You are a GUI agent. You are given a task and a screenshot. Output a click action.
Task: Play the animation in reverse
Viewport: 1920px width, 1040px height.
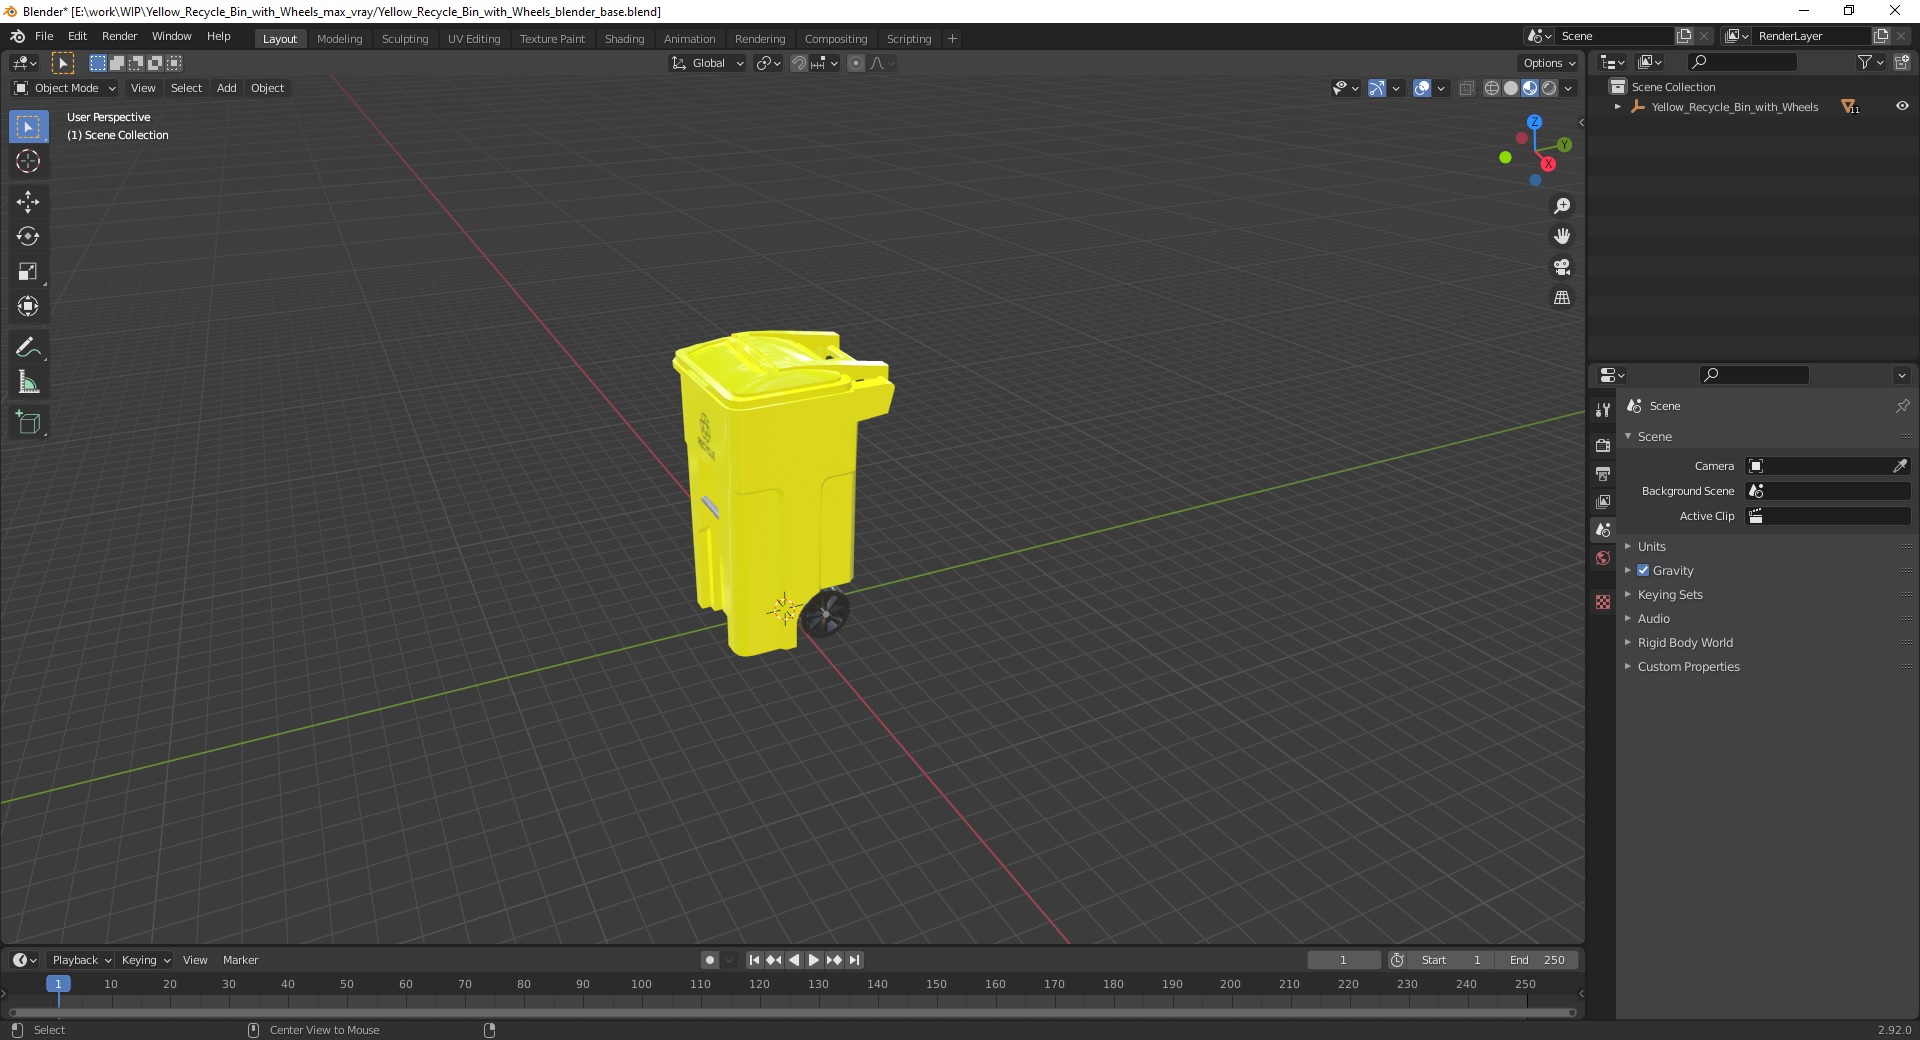click(x=794, y=960)
